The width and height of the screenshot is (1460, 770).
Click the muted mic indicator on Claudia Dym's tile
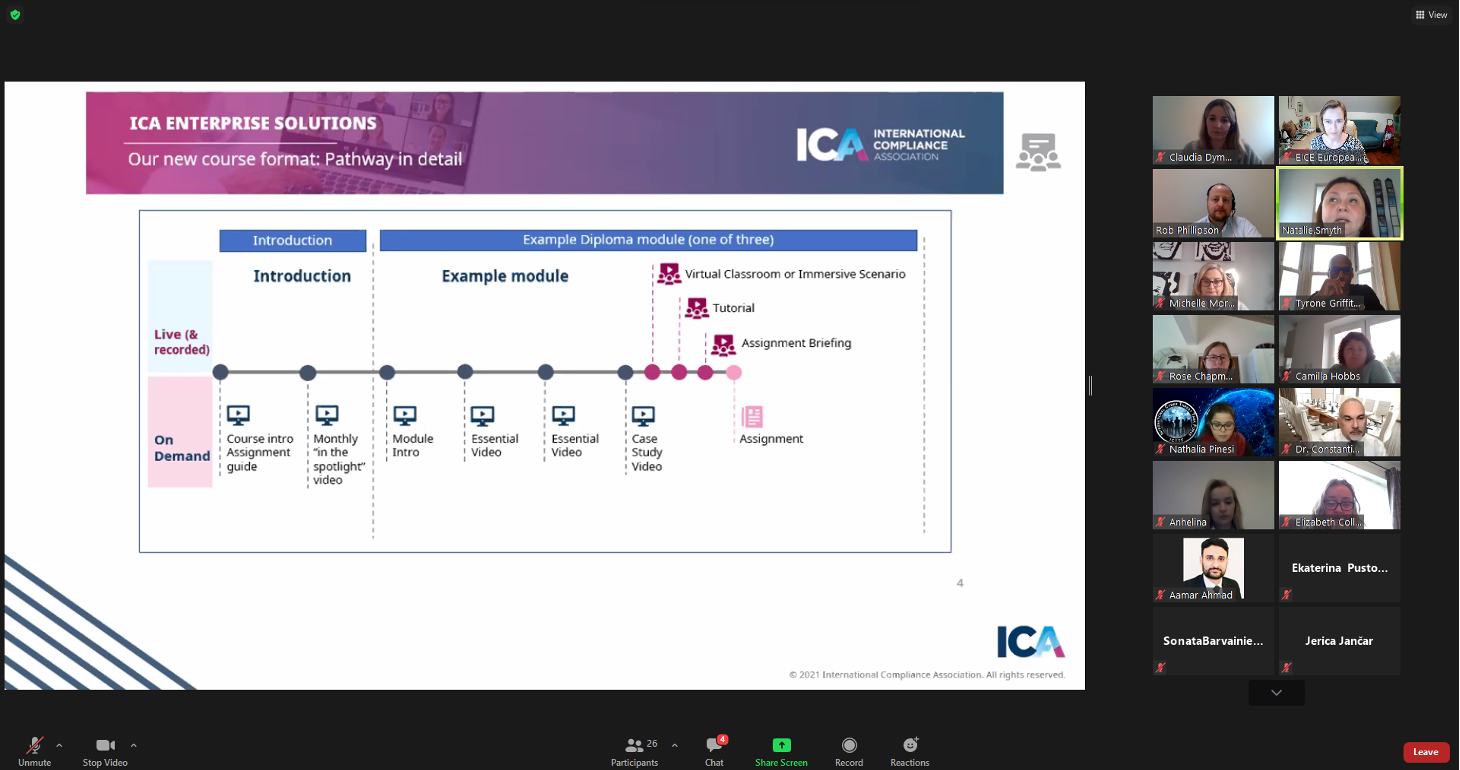pyautogui.click(x=1162, y=157)
